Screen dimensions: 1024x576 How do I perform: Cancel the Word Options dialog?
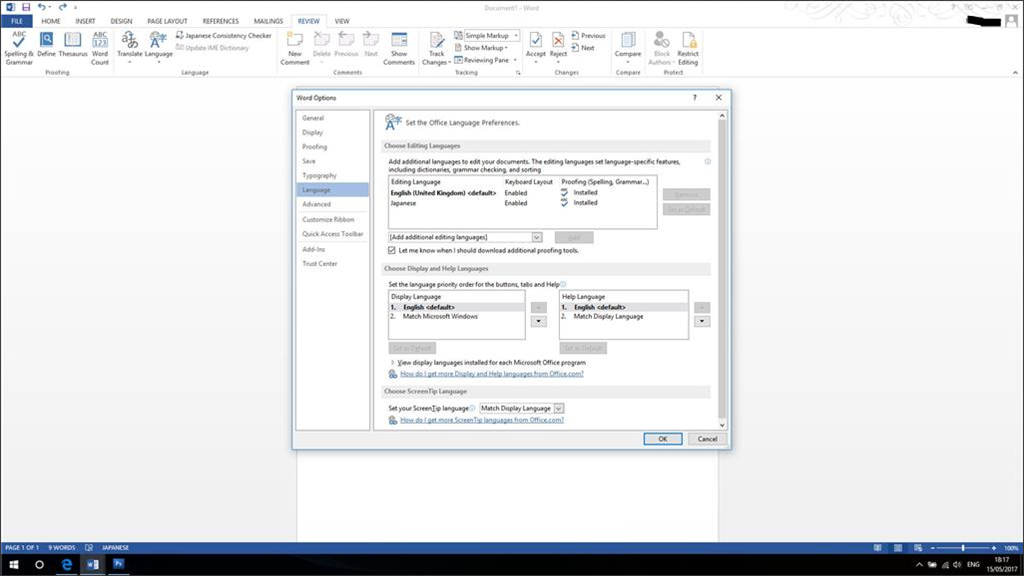[707, 439]
